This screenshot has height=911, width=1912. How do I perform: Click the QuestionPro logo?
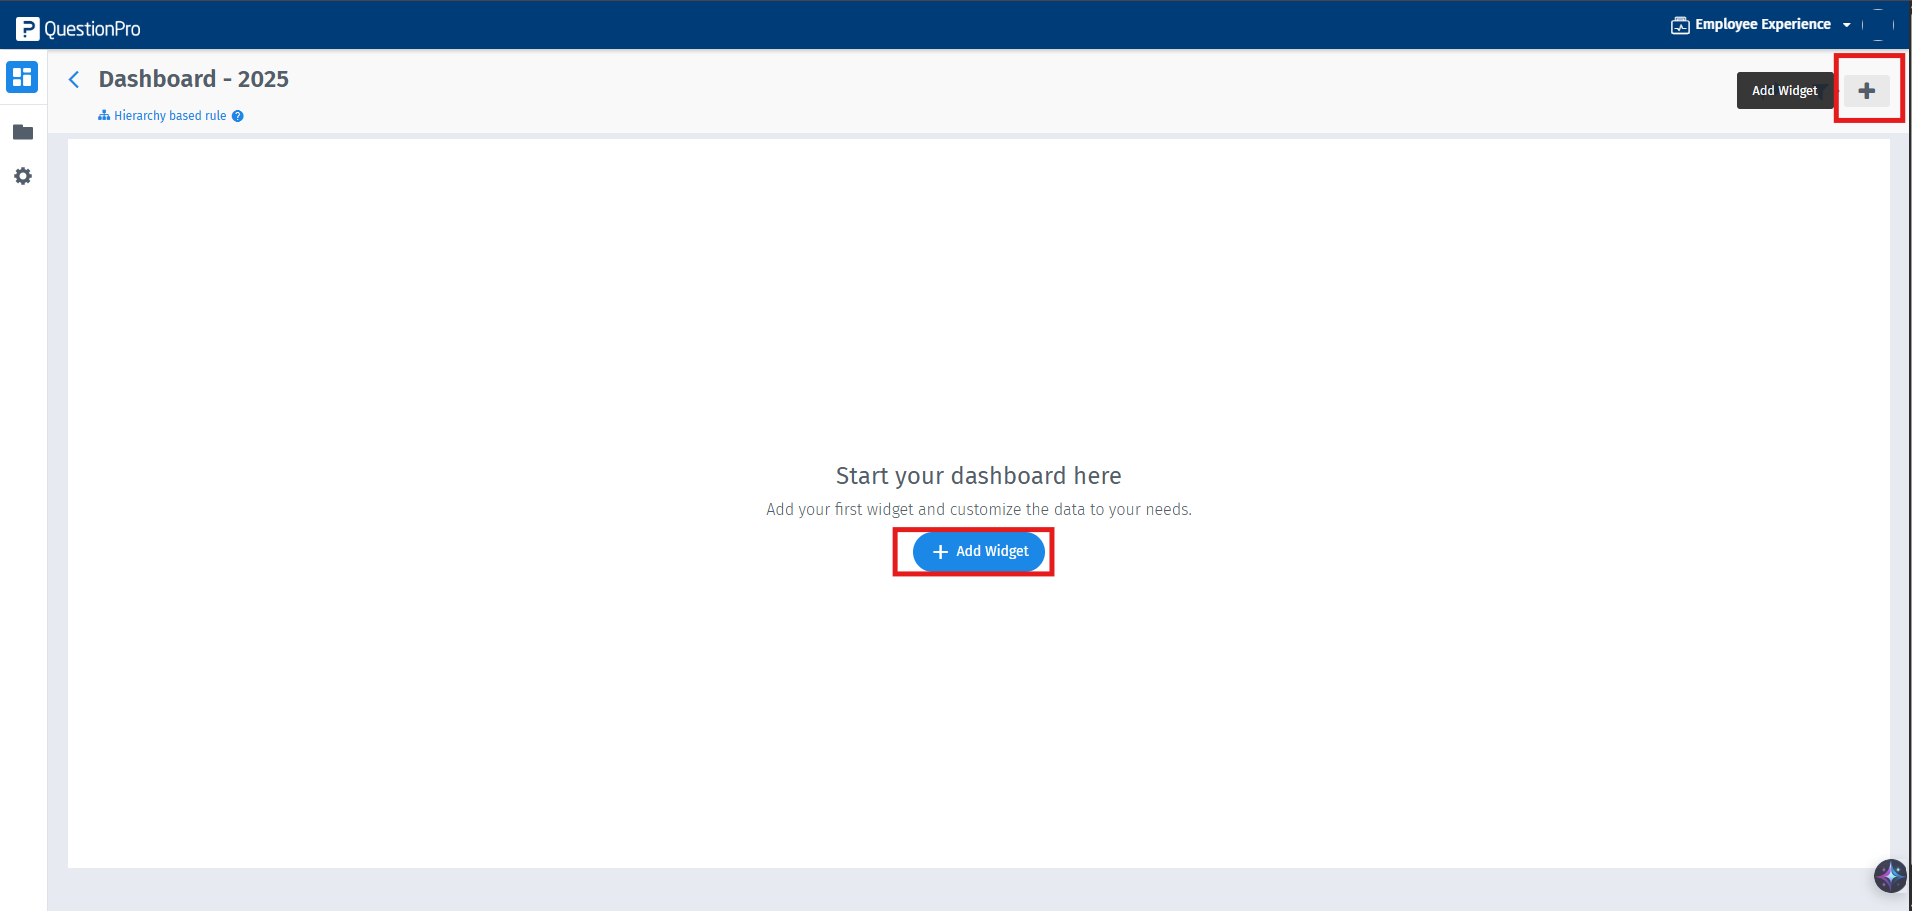78,26
